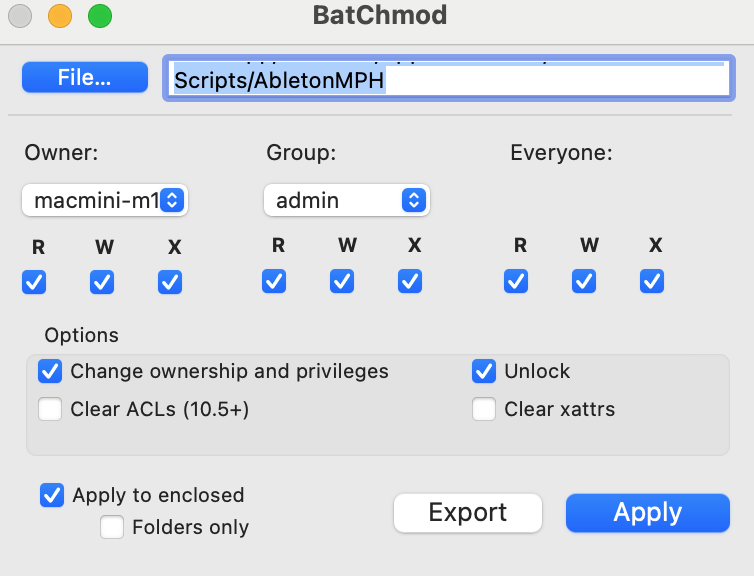The image size is (754, 576).
Task: Uncheck Owner read permission checkbox
Action: 34,282
